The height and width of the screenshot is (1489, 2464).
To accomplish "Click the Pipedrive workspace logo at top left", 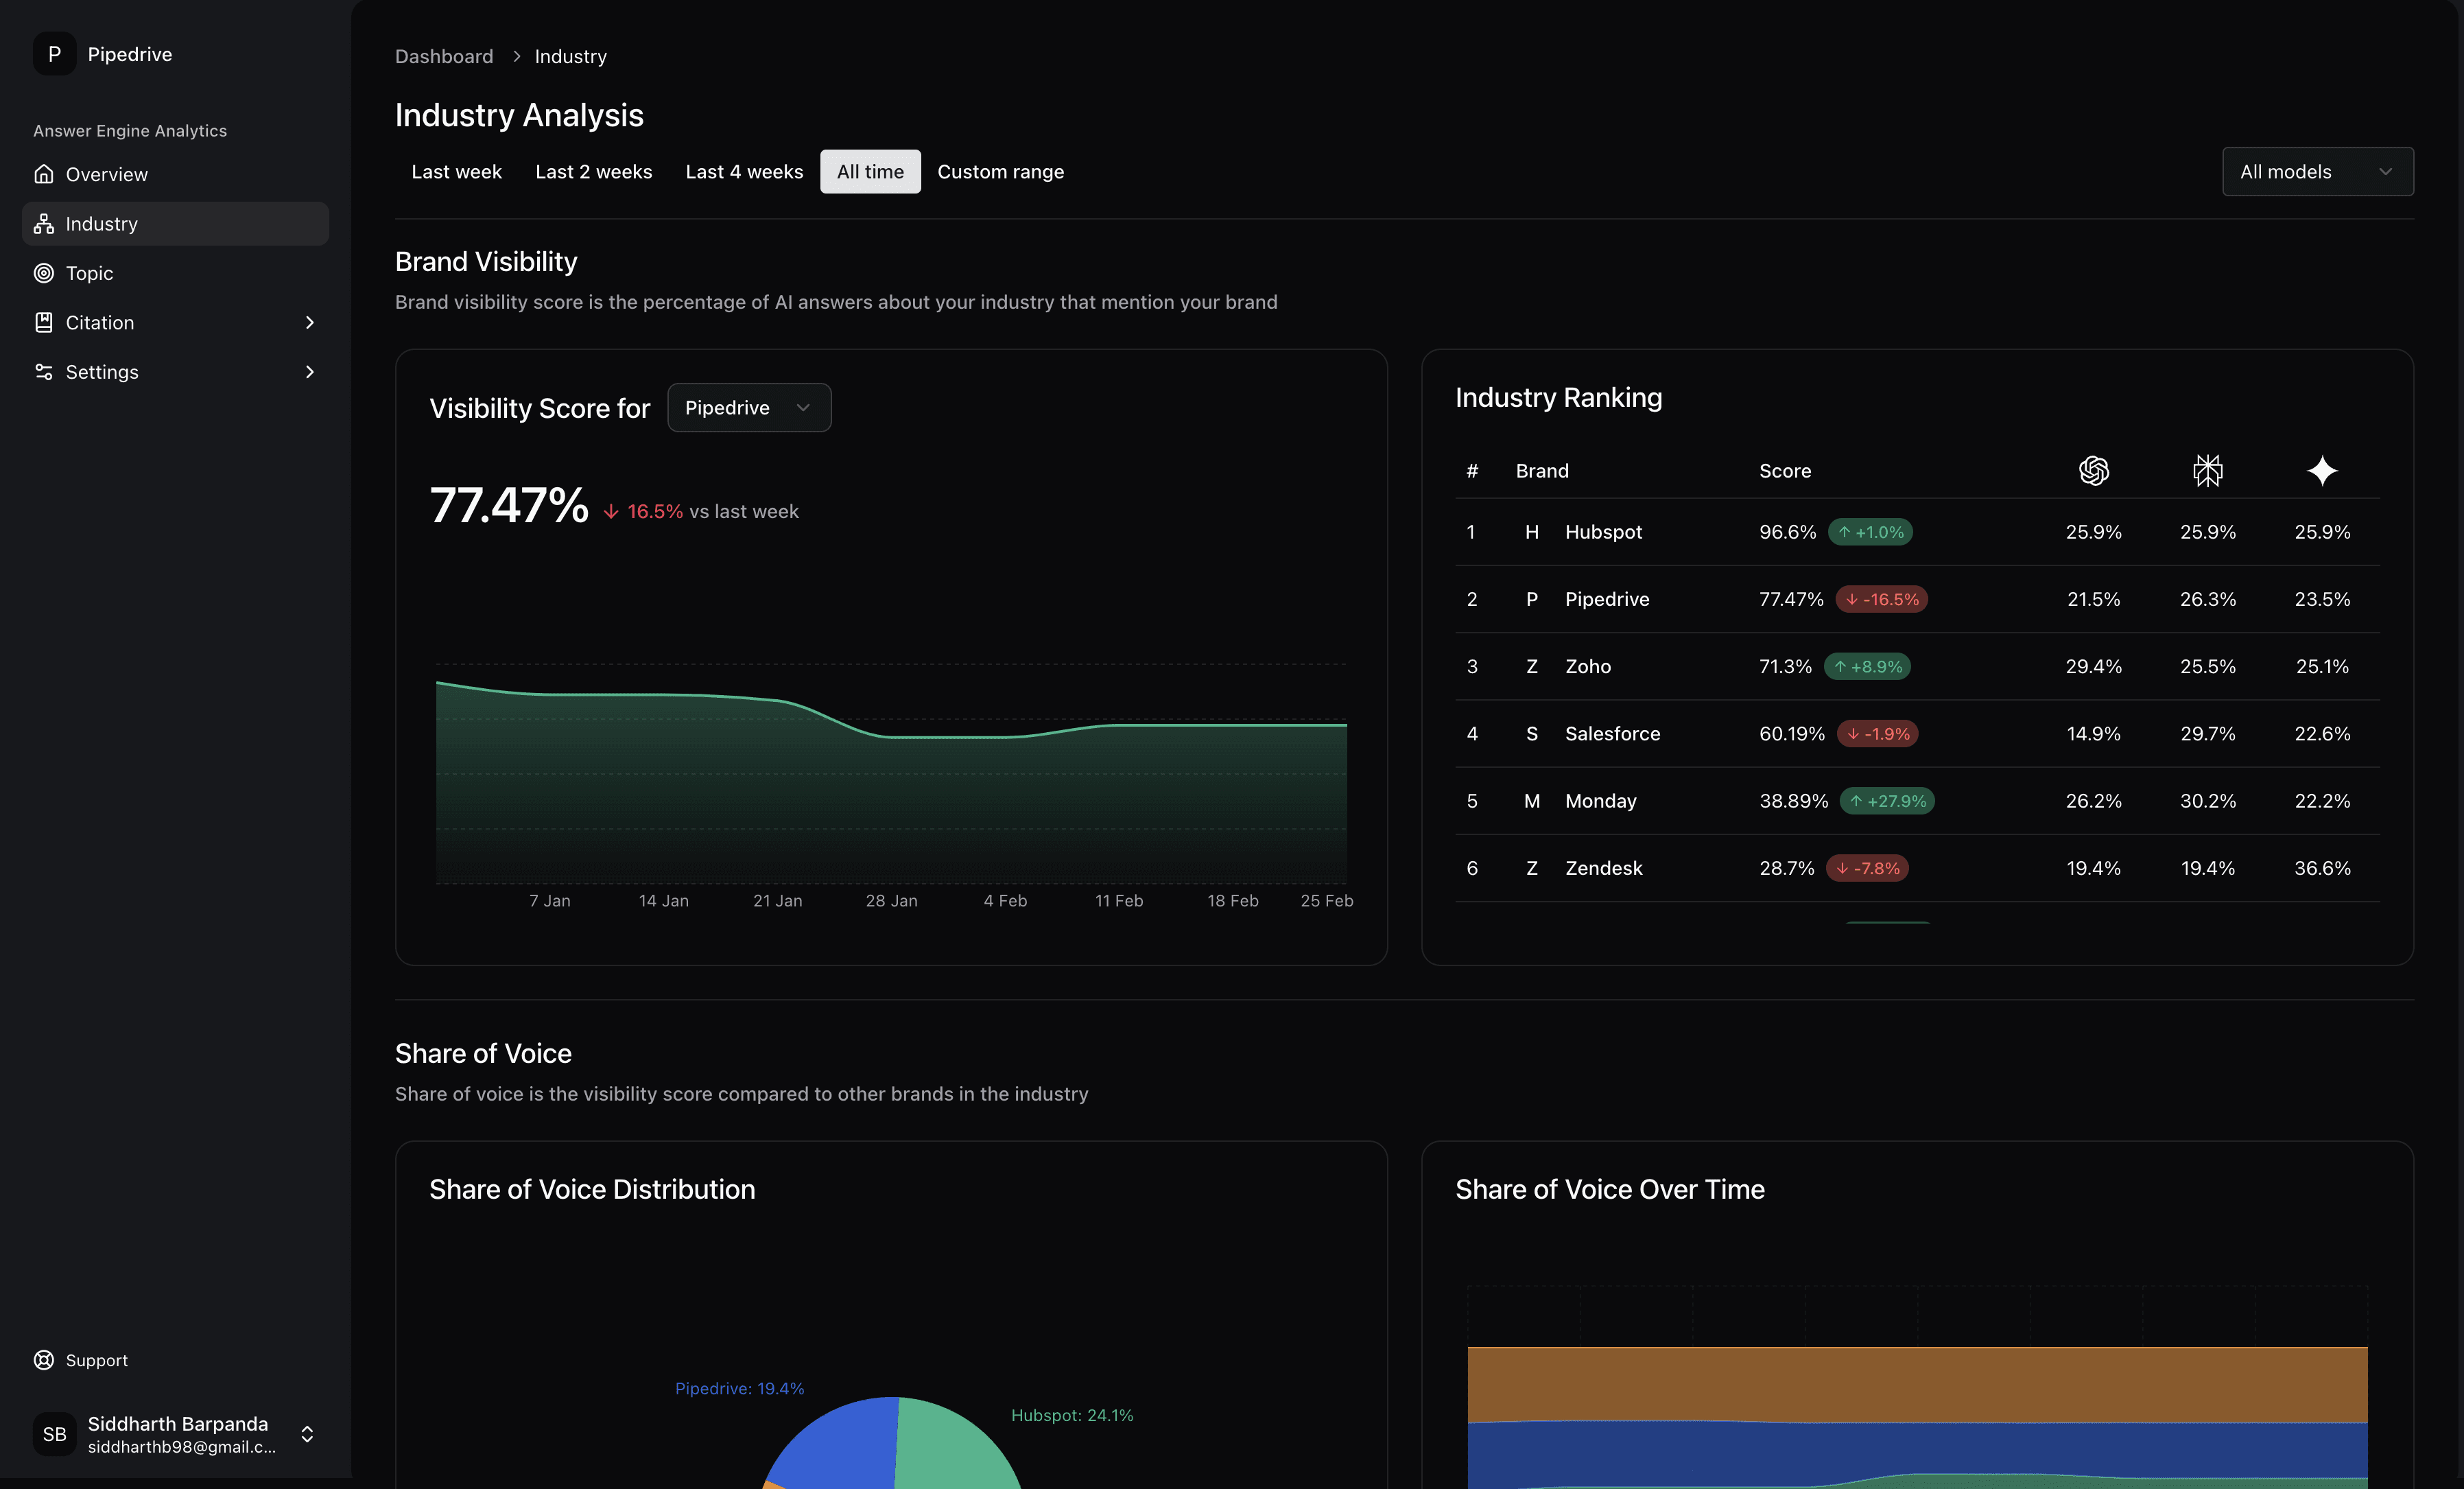I will 54,53.
